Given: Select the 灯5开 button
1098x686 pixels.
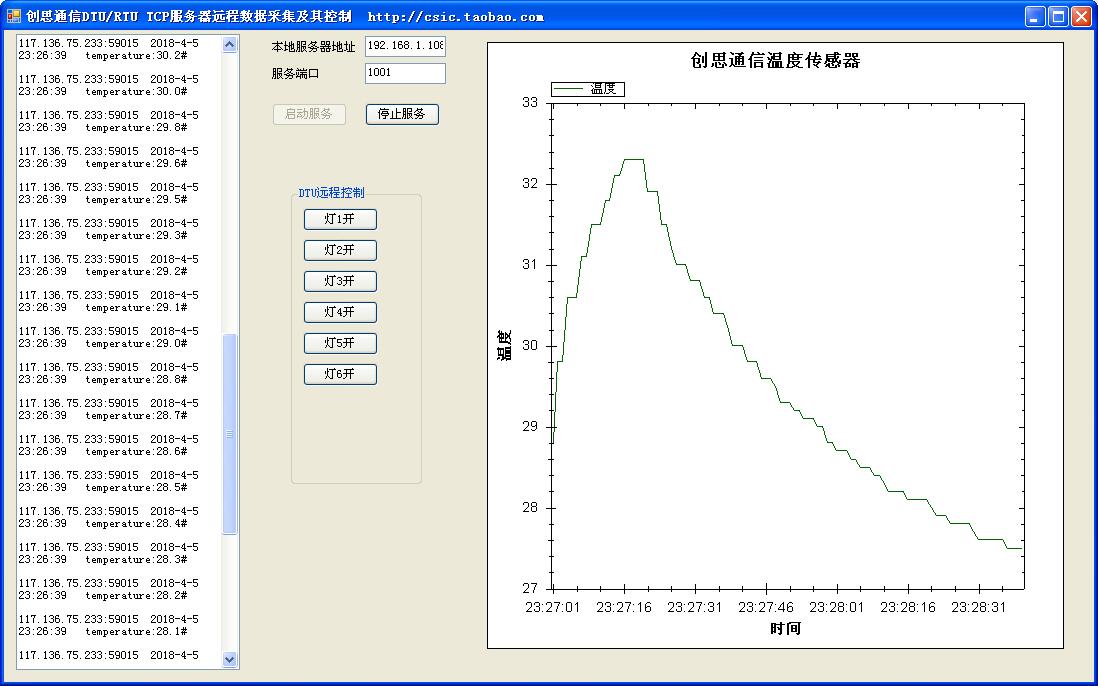Looking at the screenshot, I should coord(340,343).
